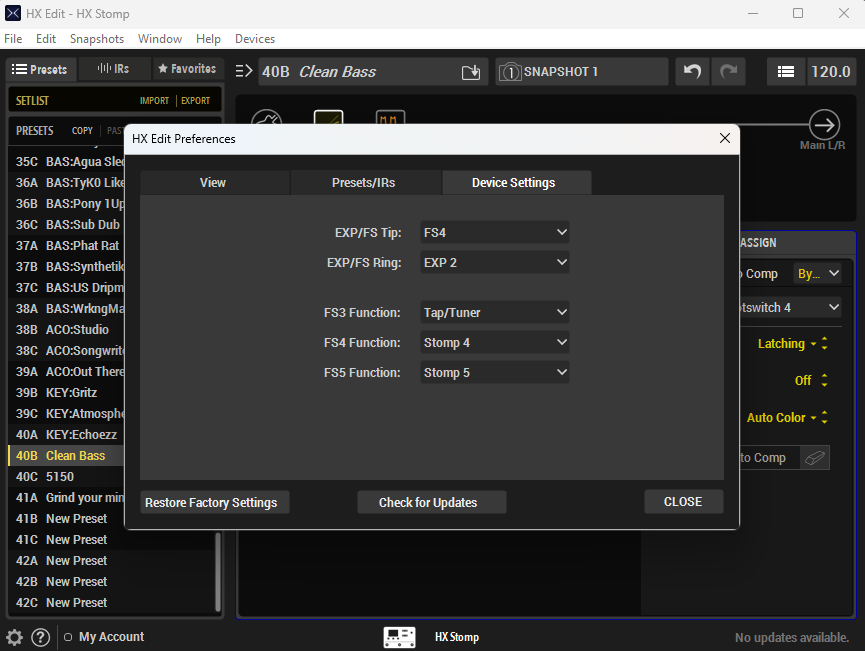Open the FS4 Function dropdown
The width and height of the screenshot is (865, 651).
[x=494, y=343]
